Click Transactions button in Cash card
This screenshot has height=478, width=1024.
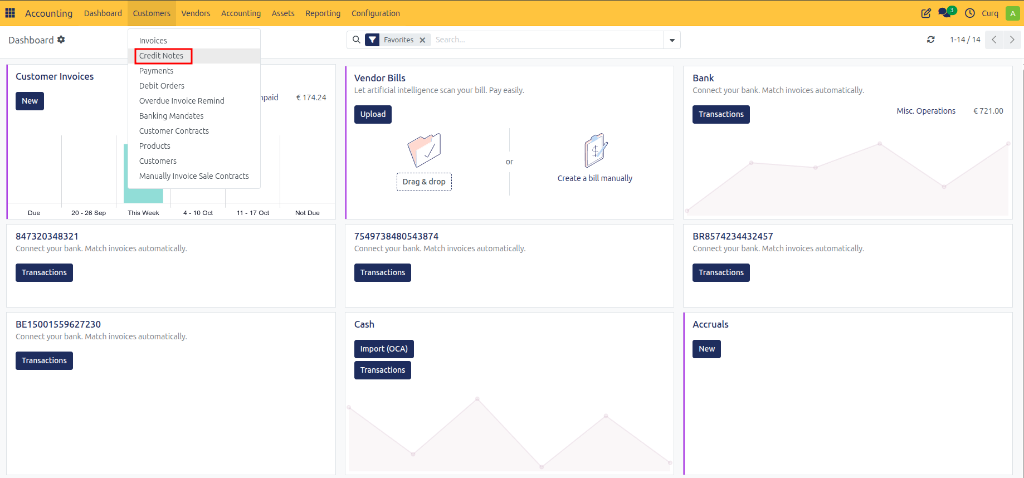click(x=383, y=370)
